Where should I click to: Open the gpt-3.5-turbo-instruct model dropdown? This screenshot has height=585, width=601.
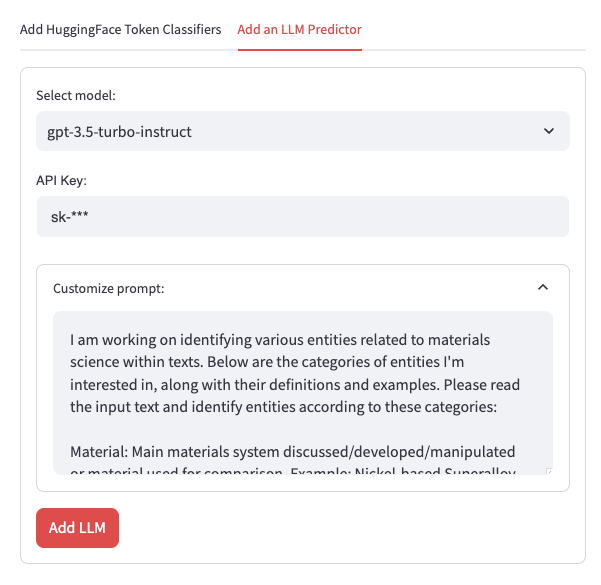point(303,131)
